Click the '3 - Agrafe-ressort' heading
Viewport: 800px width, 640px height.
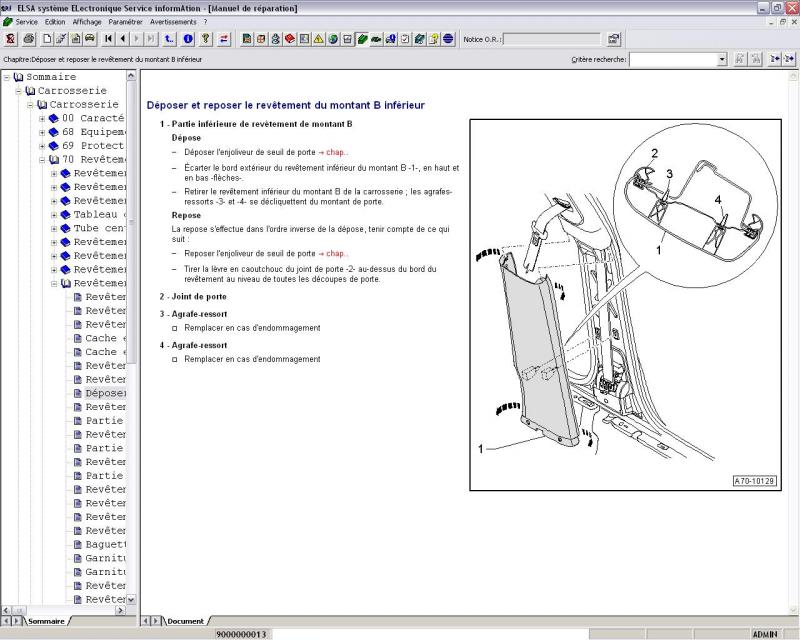coord(193,314)
